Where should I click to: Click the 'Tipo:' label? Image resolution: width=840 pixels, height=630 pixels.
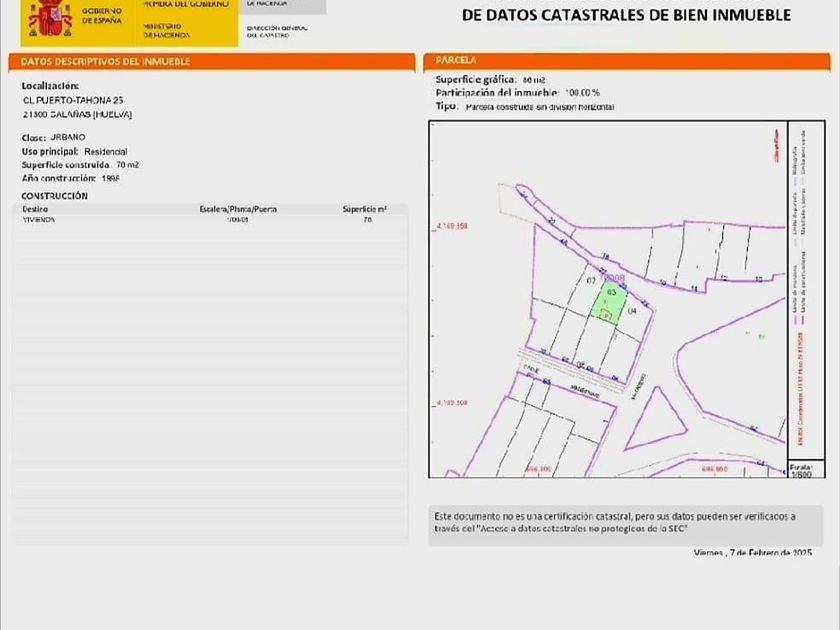tap(447, 106)
